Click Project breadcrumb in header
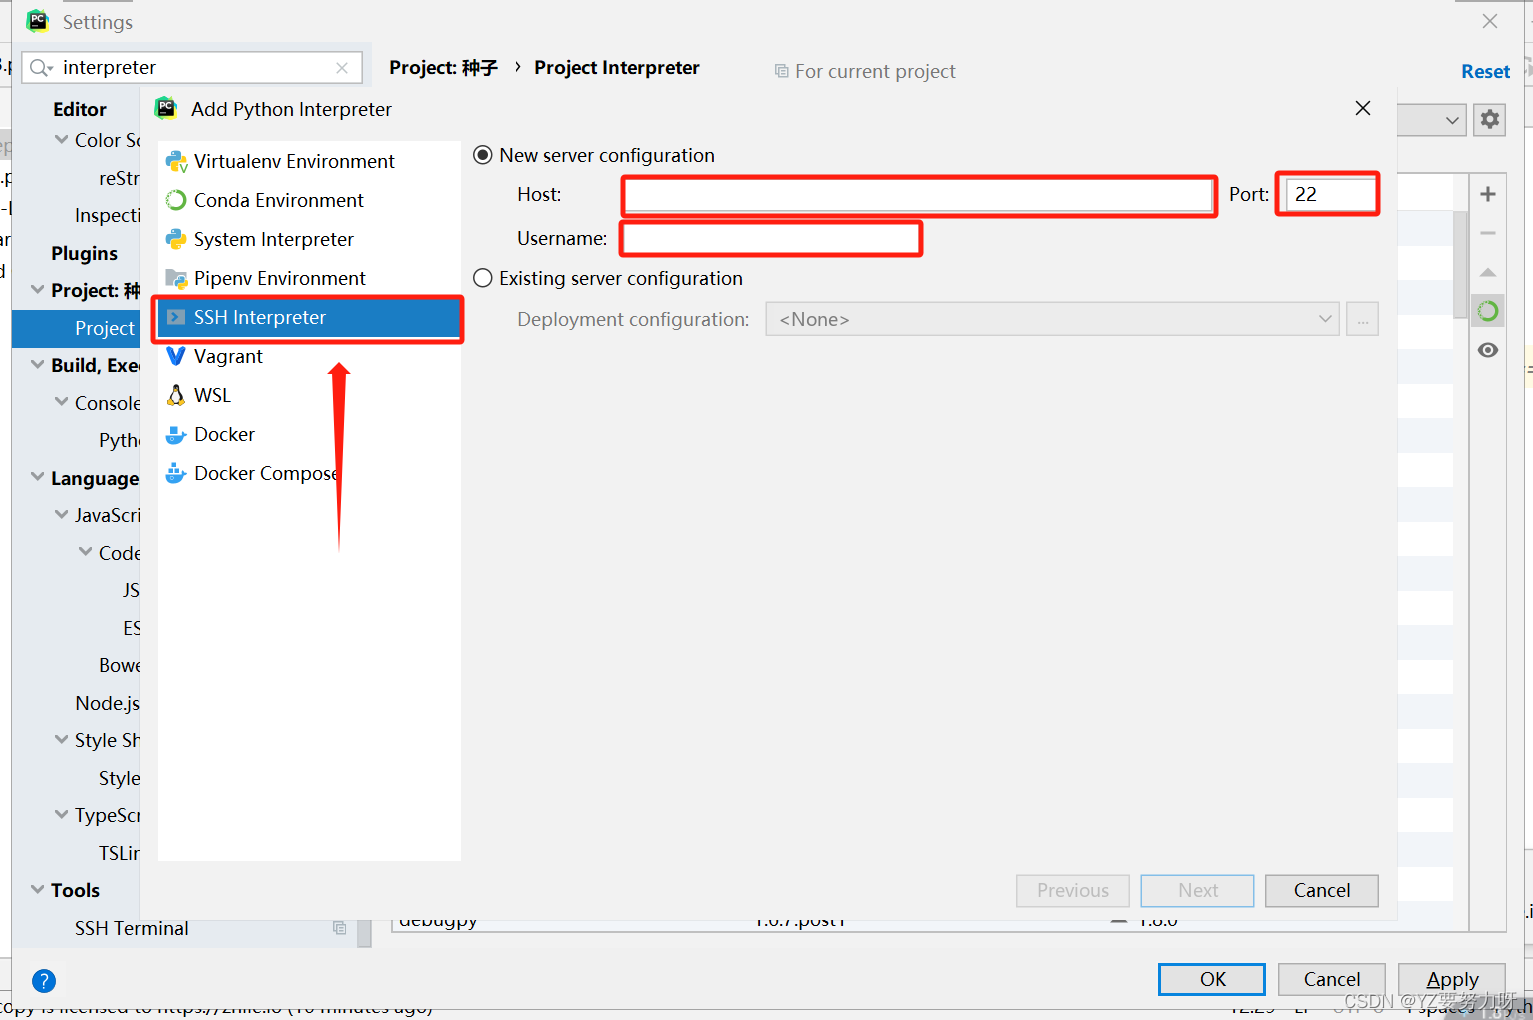The width and height of the screenshot is (1533, 1020). tap(443, 67)
